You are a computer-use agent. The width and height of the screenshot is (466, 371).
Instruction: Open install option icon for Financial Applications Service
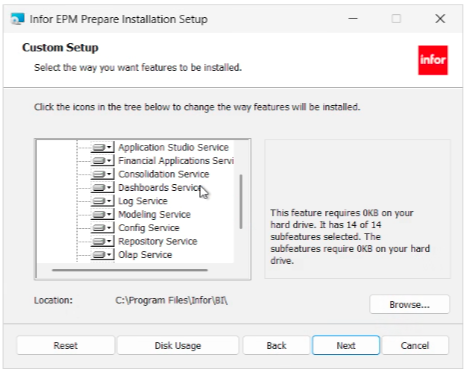[102, 161]
